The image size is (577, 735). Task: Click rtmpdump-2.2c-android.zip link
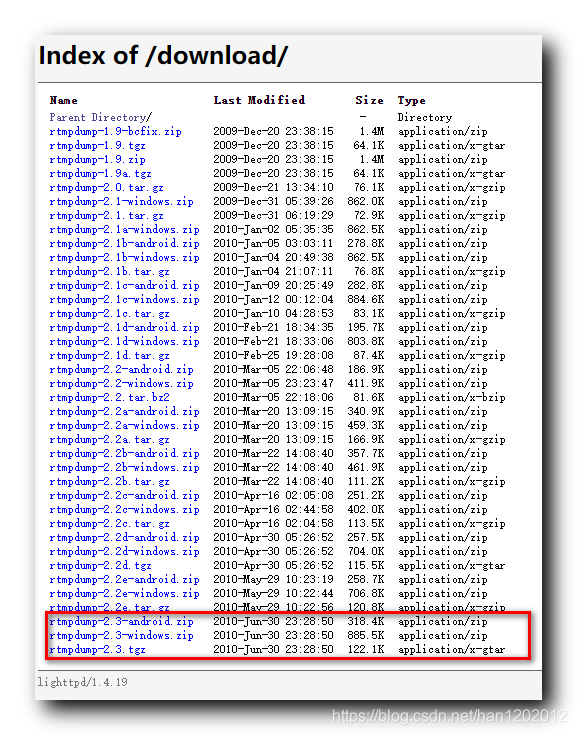click(124, 495)
